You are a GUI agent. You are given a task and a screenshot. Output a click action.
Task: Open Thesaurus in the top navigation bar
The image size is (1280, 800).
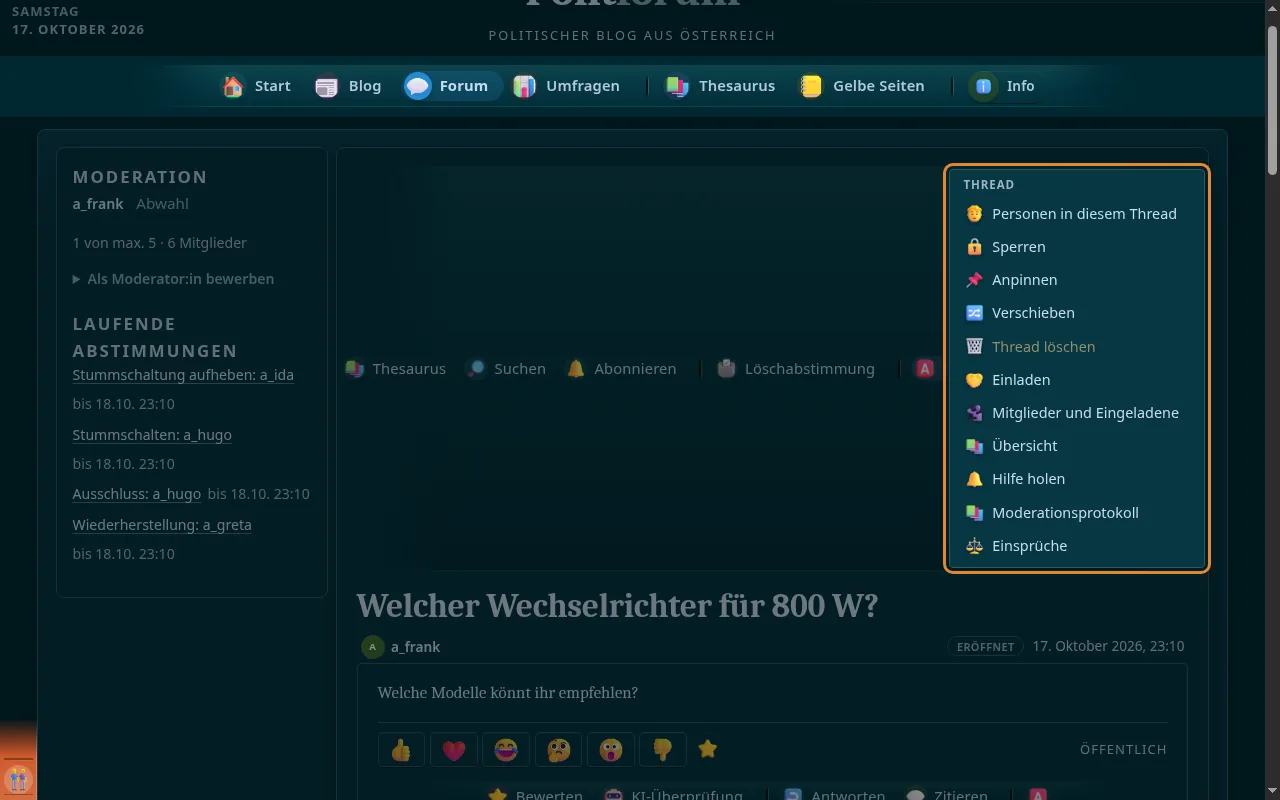721,86
